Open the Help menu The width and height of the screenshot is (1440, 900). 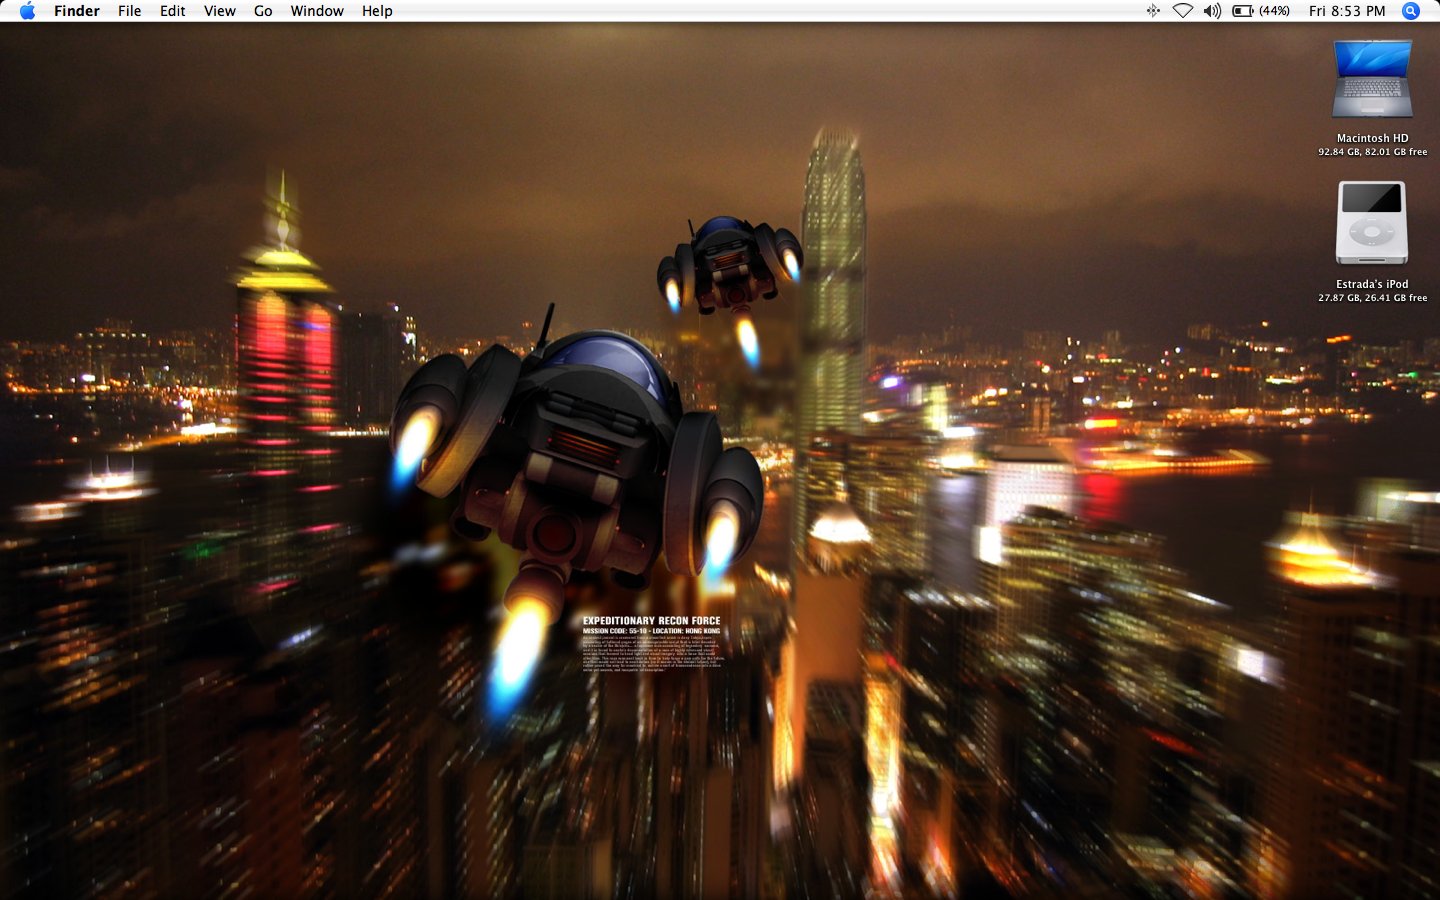[x=377, y=11]
